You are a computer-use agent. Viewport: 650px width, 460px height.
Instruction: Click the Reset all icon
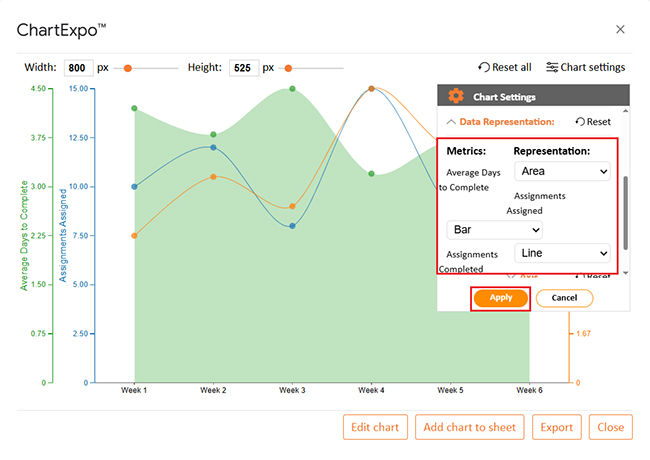[x=485, y=67]
